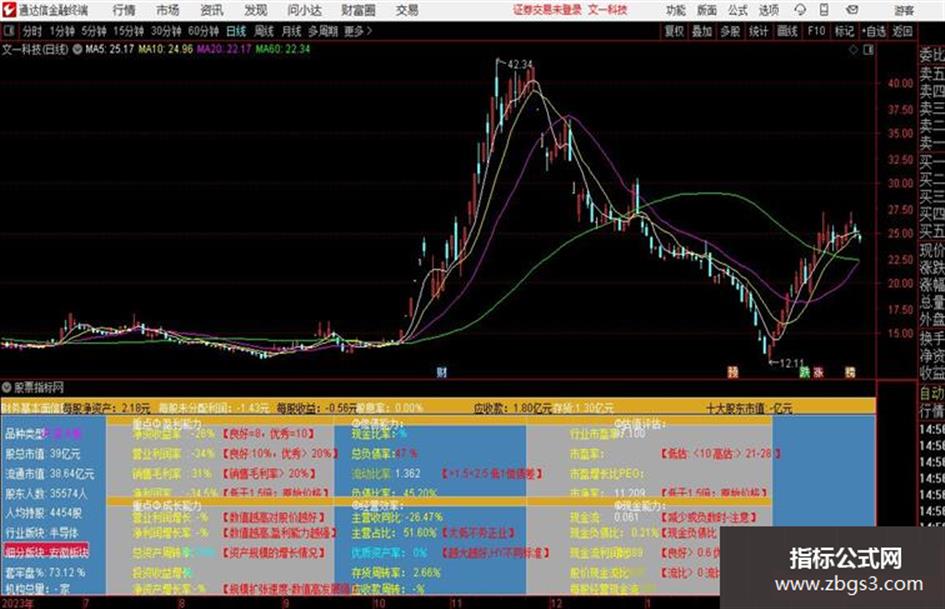Click the 人均持股: 4454股 row
The height and width of the screenshot is (609, 945).
click(x=44, y=513)
